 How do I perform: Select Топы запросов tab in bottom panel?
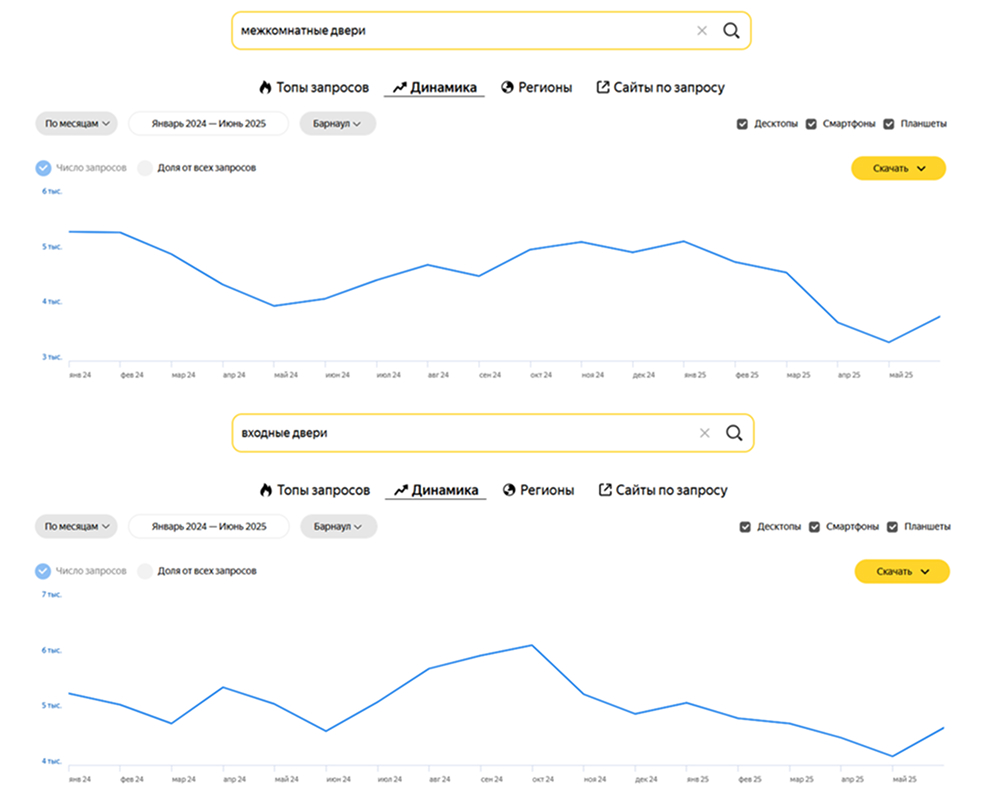[x=314, y=490]
